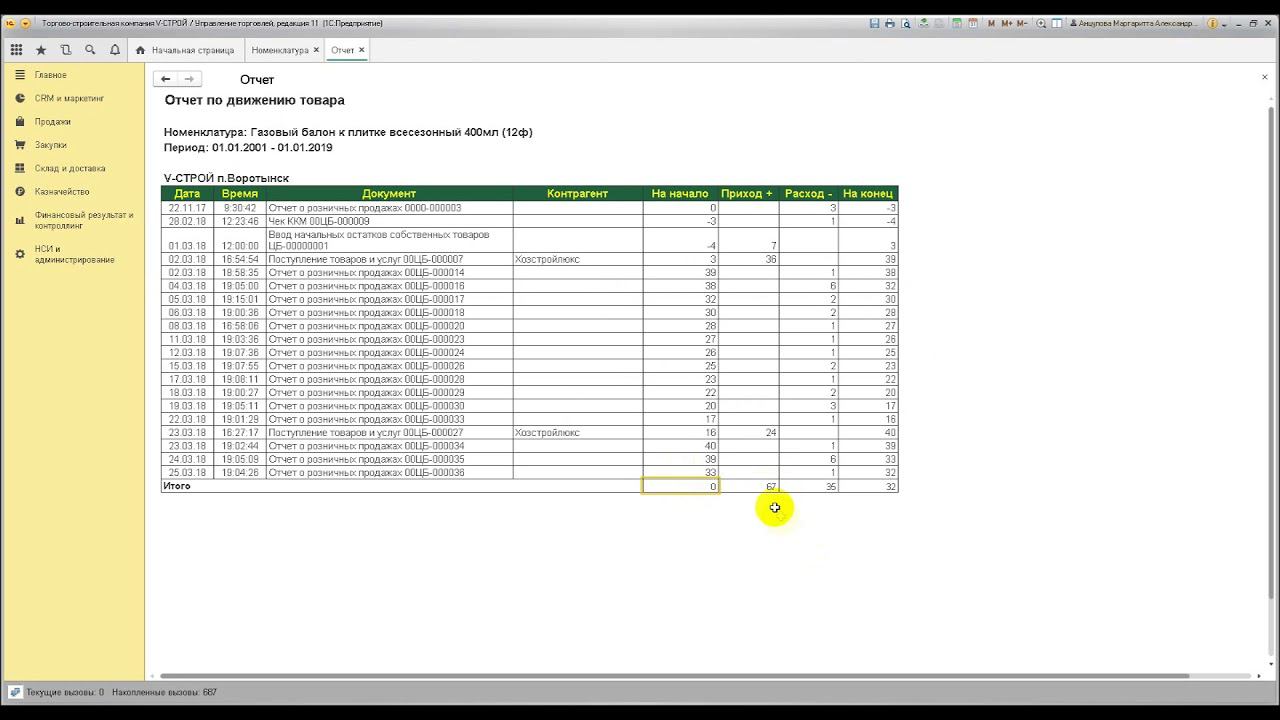
Task: Click the zoom scale icon
Action: pyautogui.click(x=1041, y=23)
